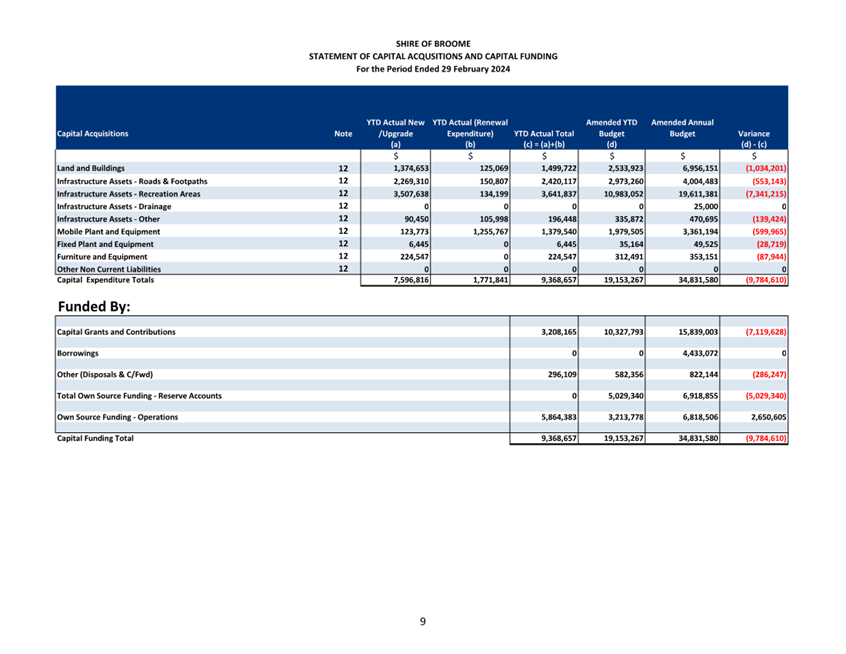Select Furniture annual budget value 353,151
Screen dimensions: 846x654
pyautogui.click(x=704, y=257)
